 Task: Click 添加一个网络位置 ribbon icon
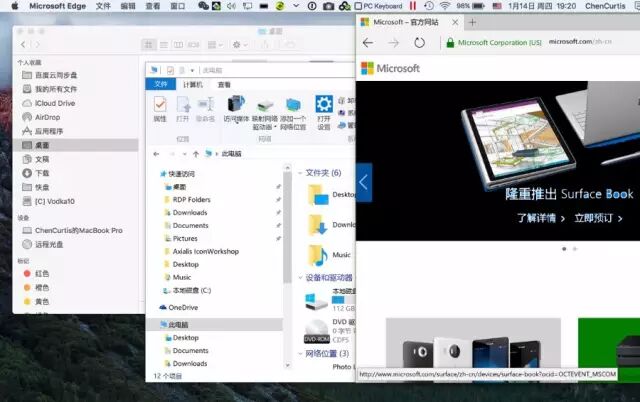pyautogui.click(x=293, y=113)
